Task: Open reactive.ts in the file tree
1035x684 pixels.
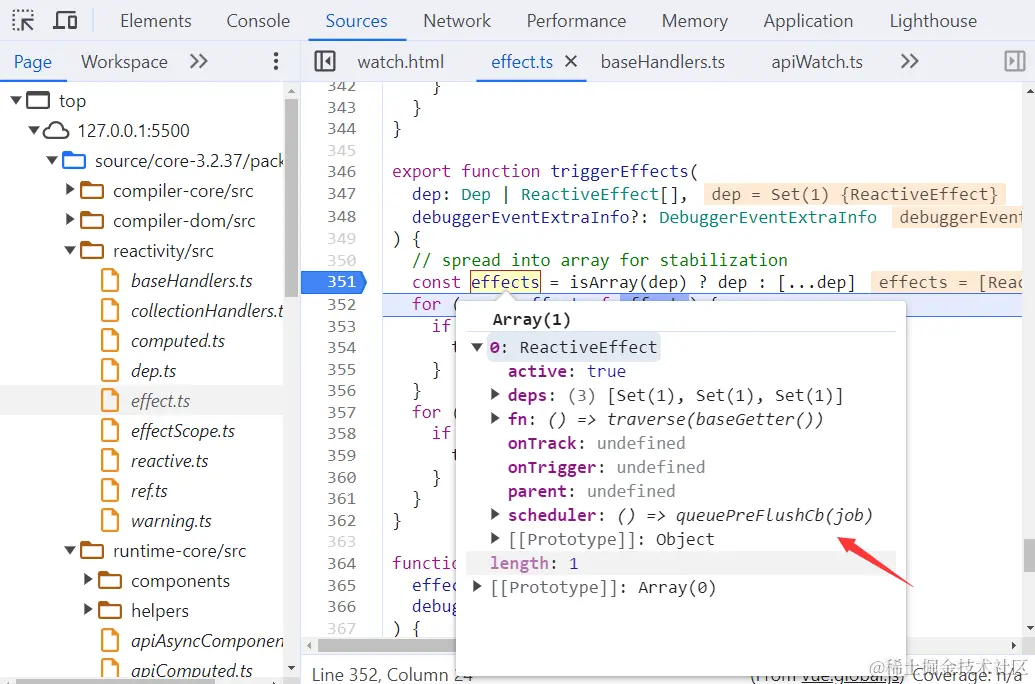Action: 170,461
